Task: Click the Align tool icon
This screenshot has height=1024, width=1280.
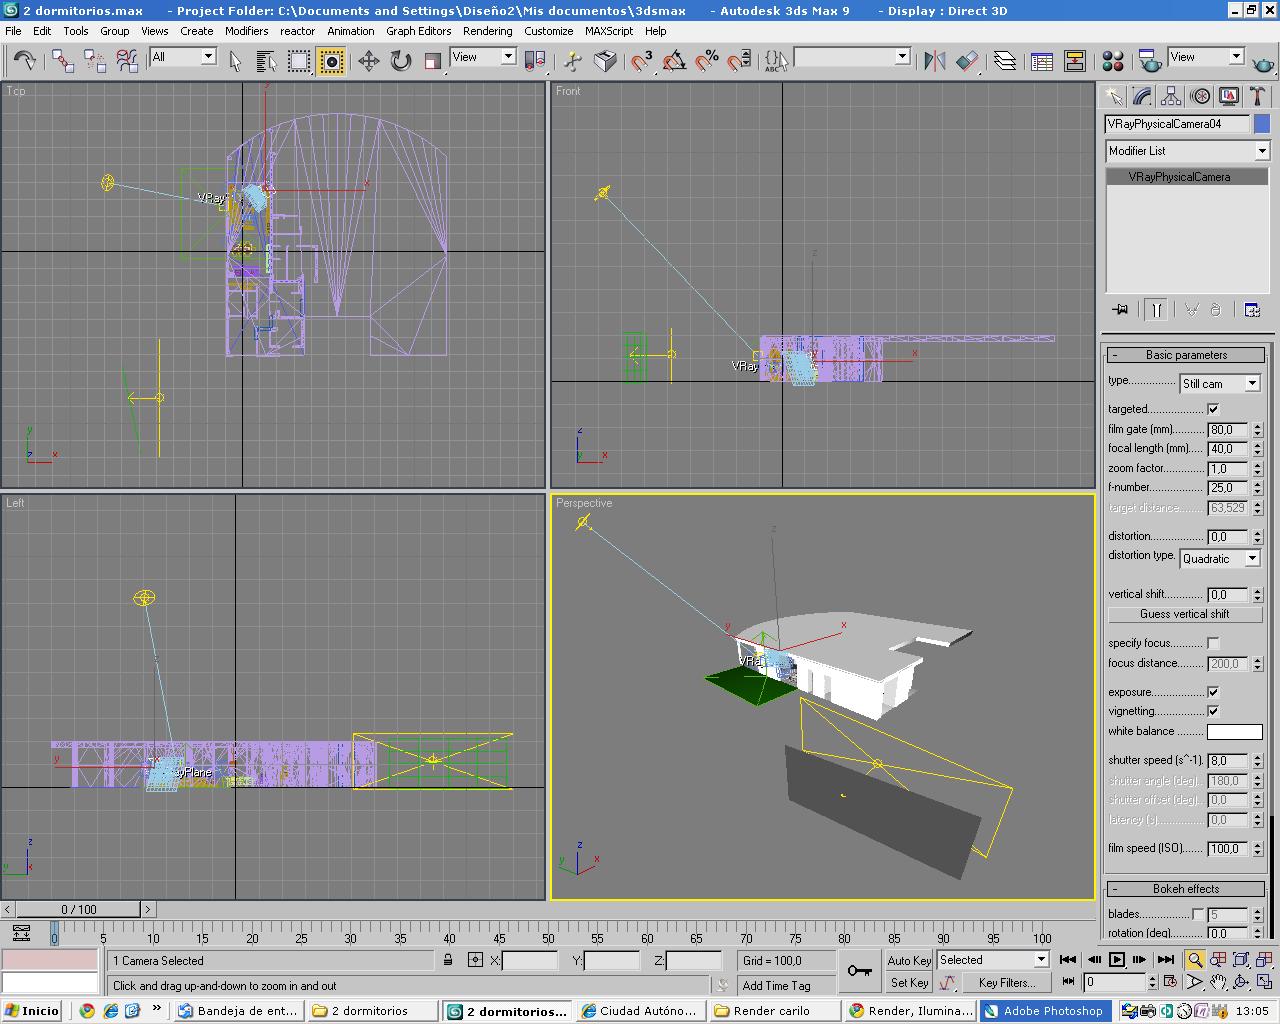Action: [967, 61]
